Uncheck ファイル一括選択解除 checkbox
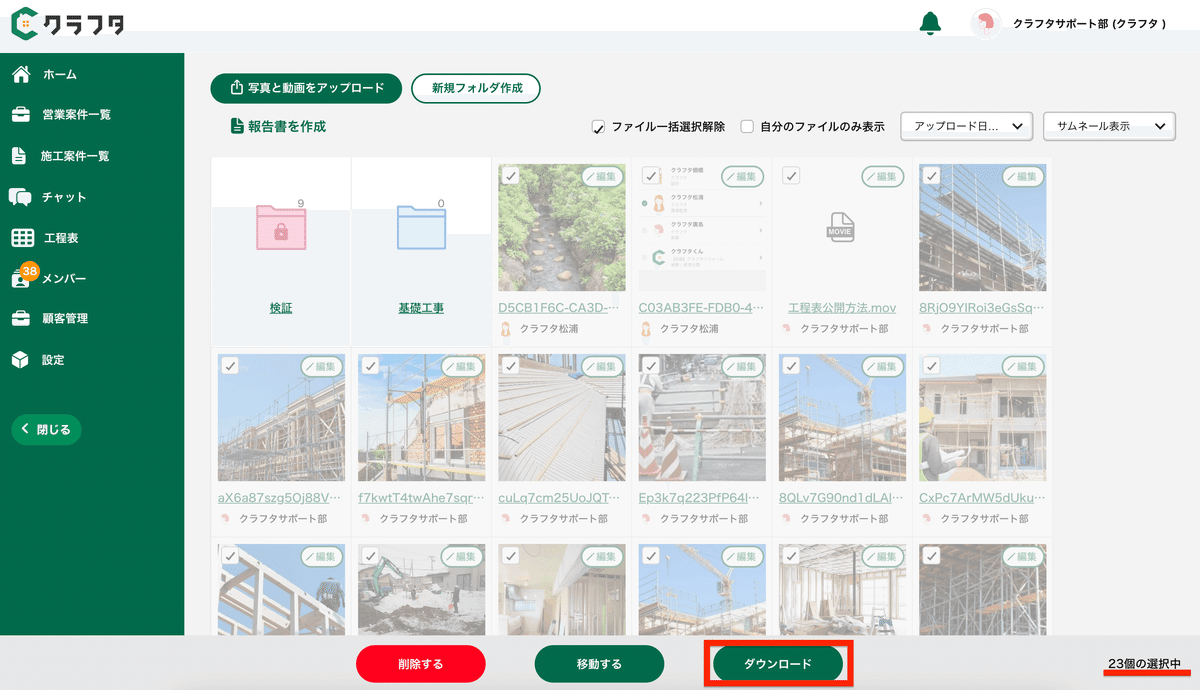The height and width of the screenshot is (690, 1200). 599,127
